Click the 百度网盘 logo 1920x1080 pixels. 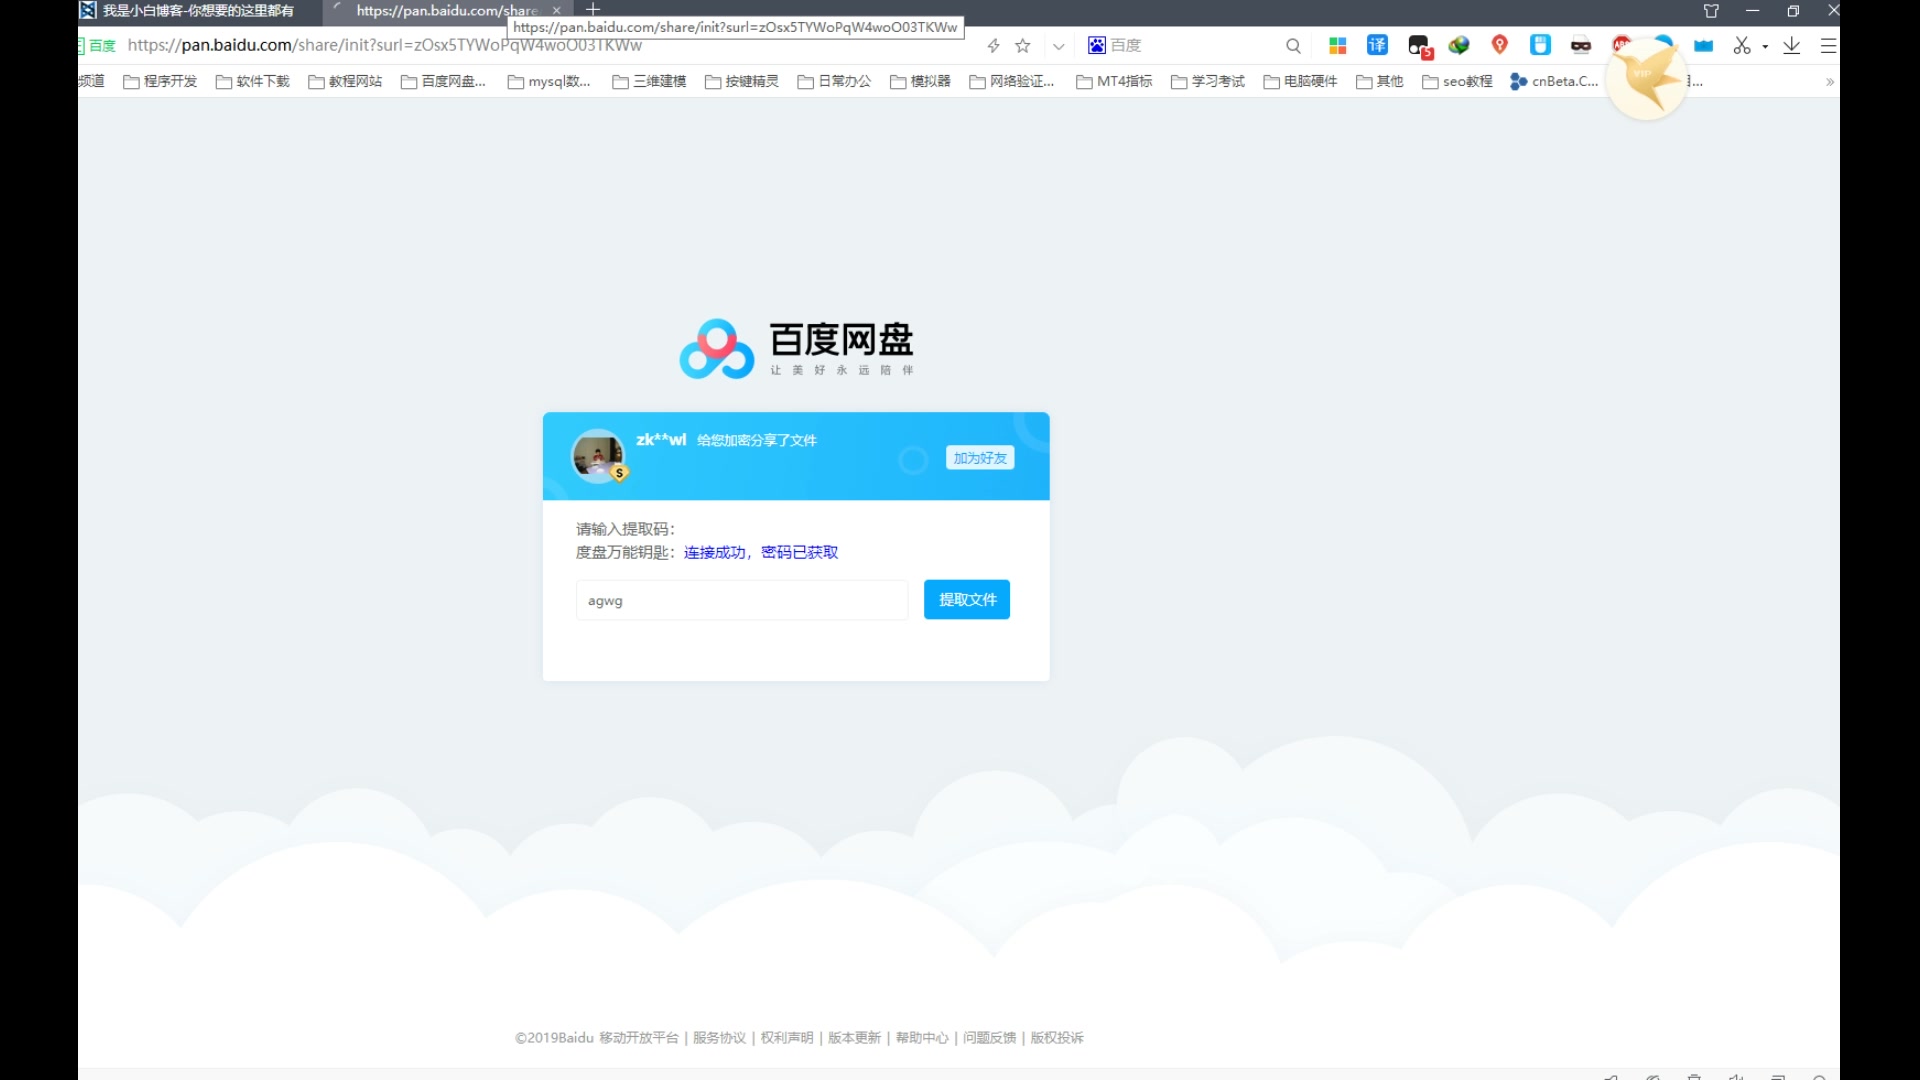point(797,348)
